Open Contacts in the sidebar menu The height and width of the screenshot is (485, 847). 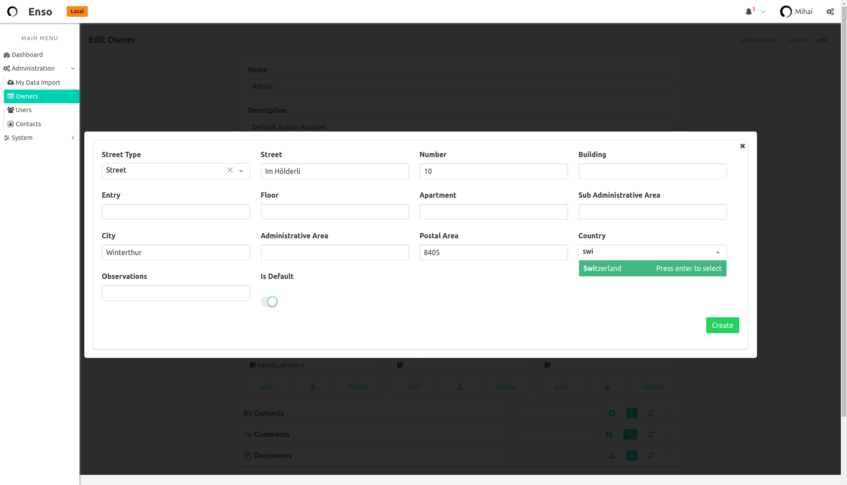click(x=24, y=124)
